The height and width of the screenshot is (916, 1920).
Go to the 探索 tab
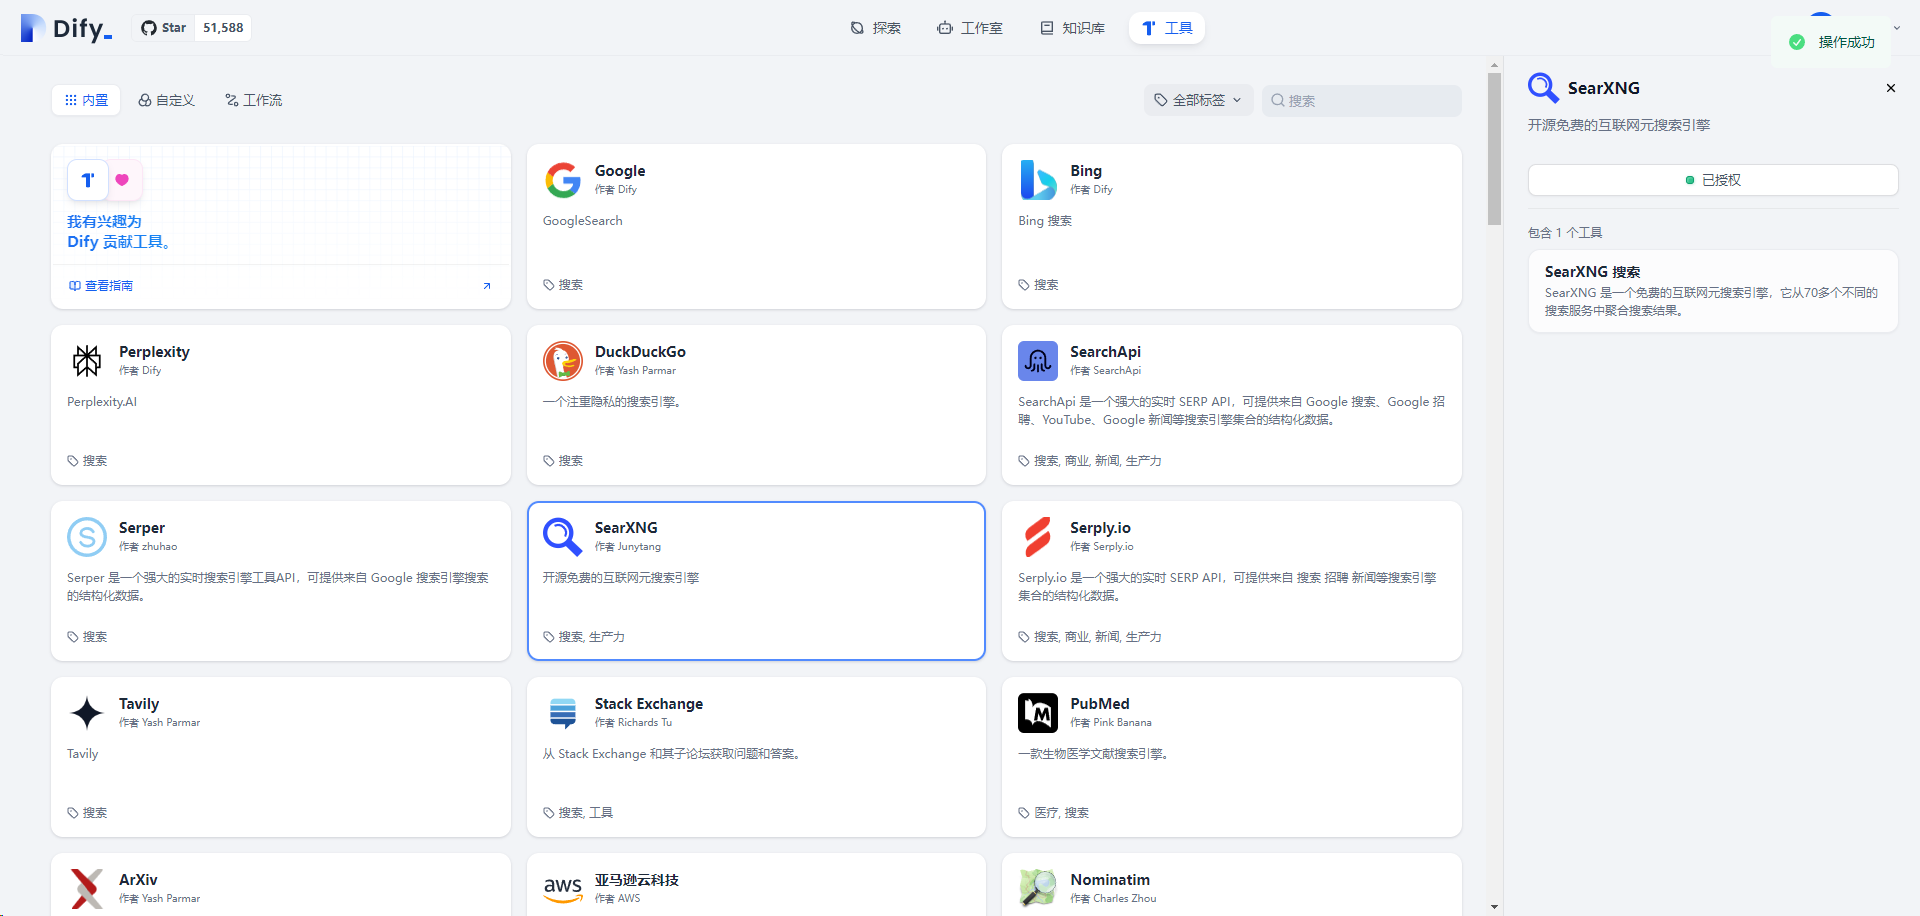click(x=875, y=28)
